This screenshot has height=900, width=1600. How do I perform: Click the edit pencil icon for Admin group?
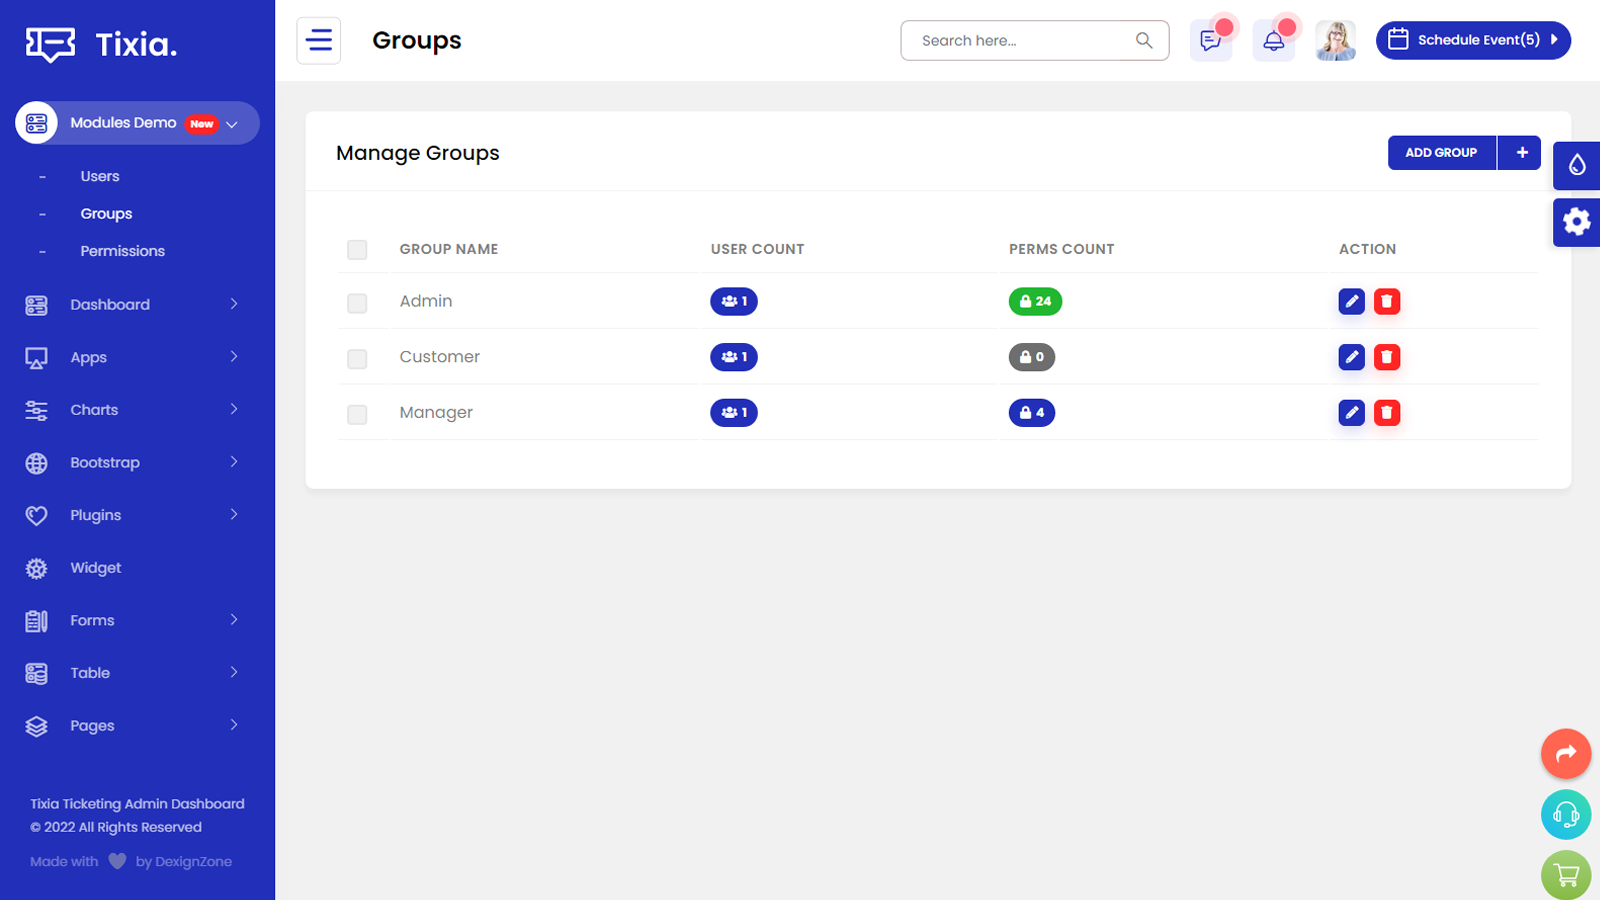point(1351,301)
